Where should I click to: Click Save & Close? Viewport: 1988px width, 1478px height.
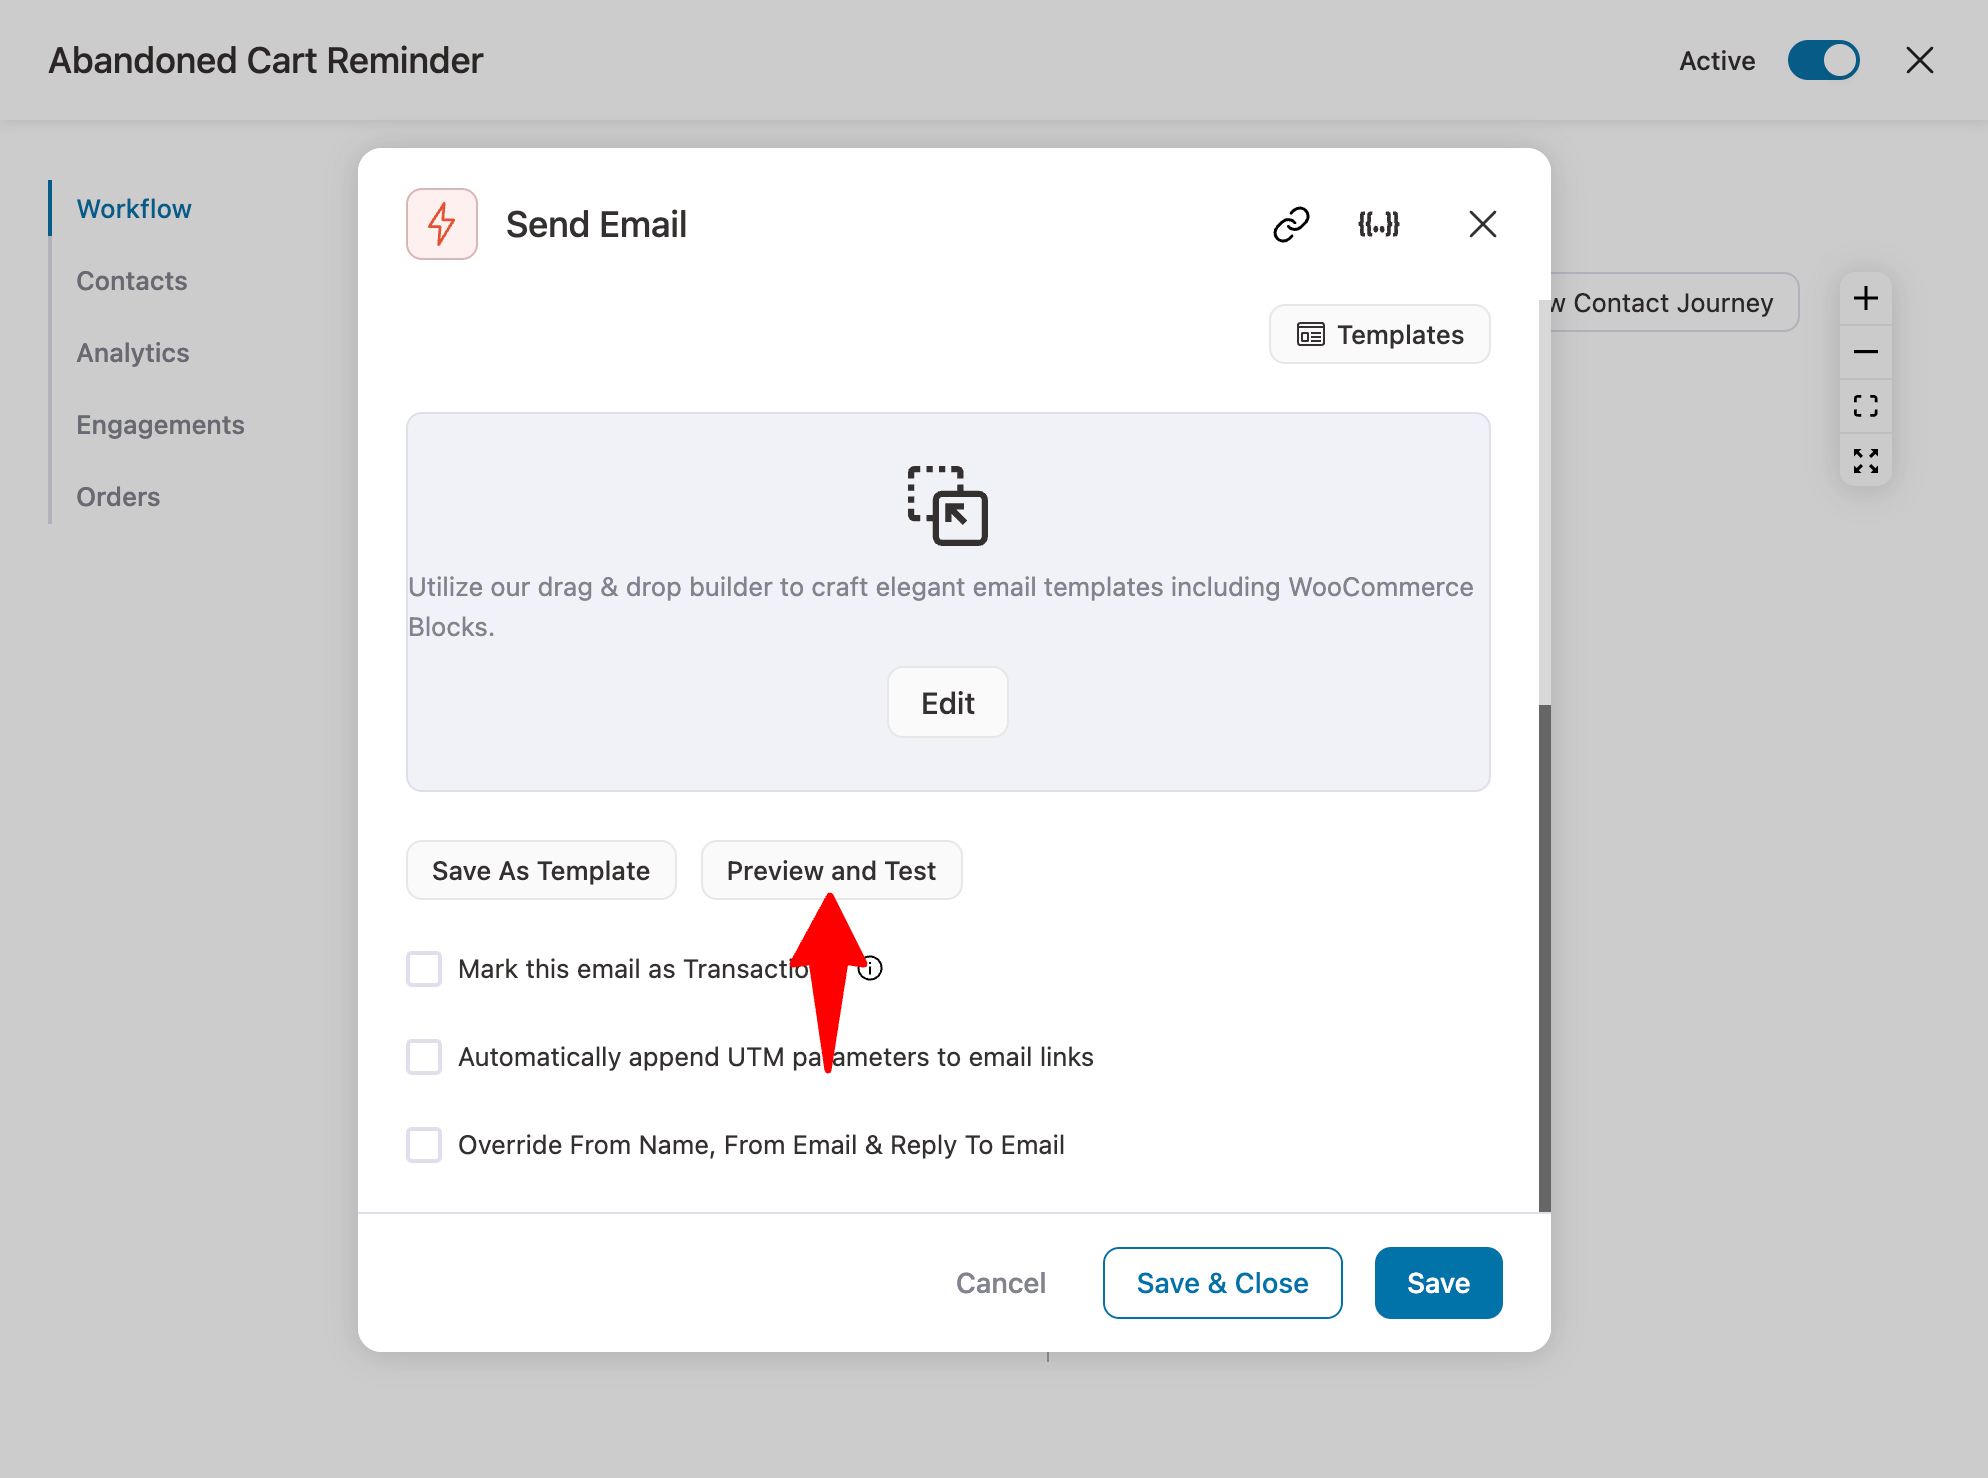click(x=1222, y=1283)
